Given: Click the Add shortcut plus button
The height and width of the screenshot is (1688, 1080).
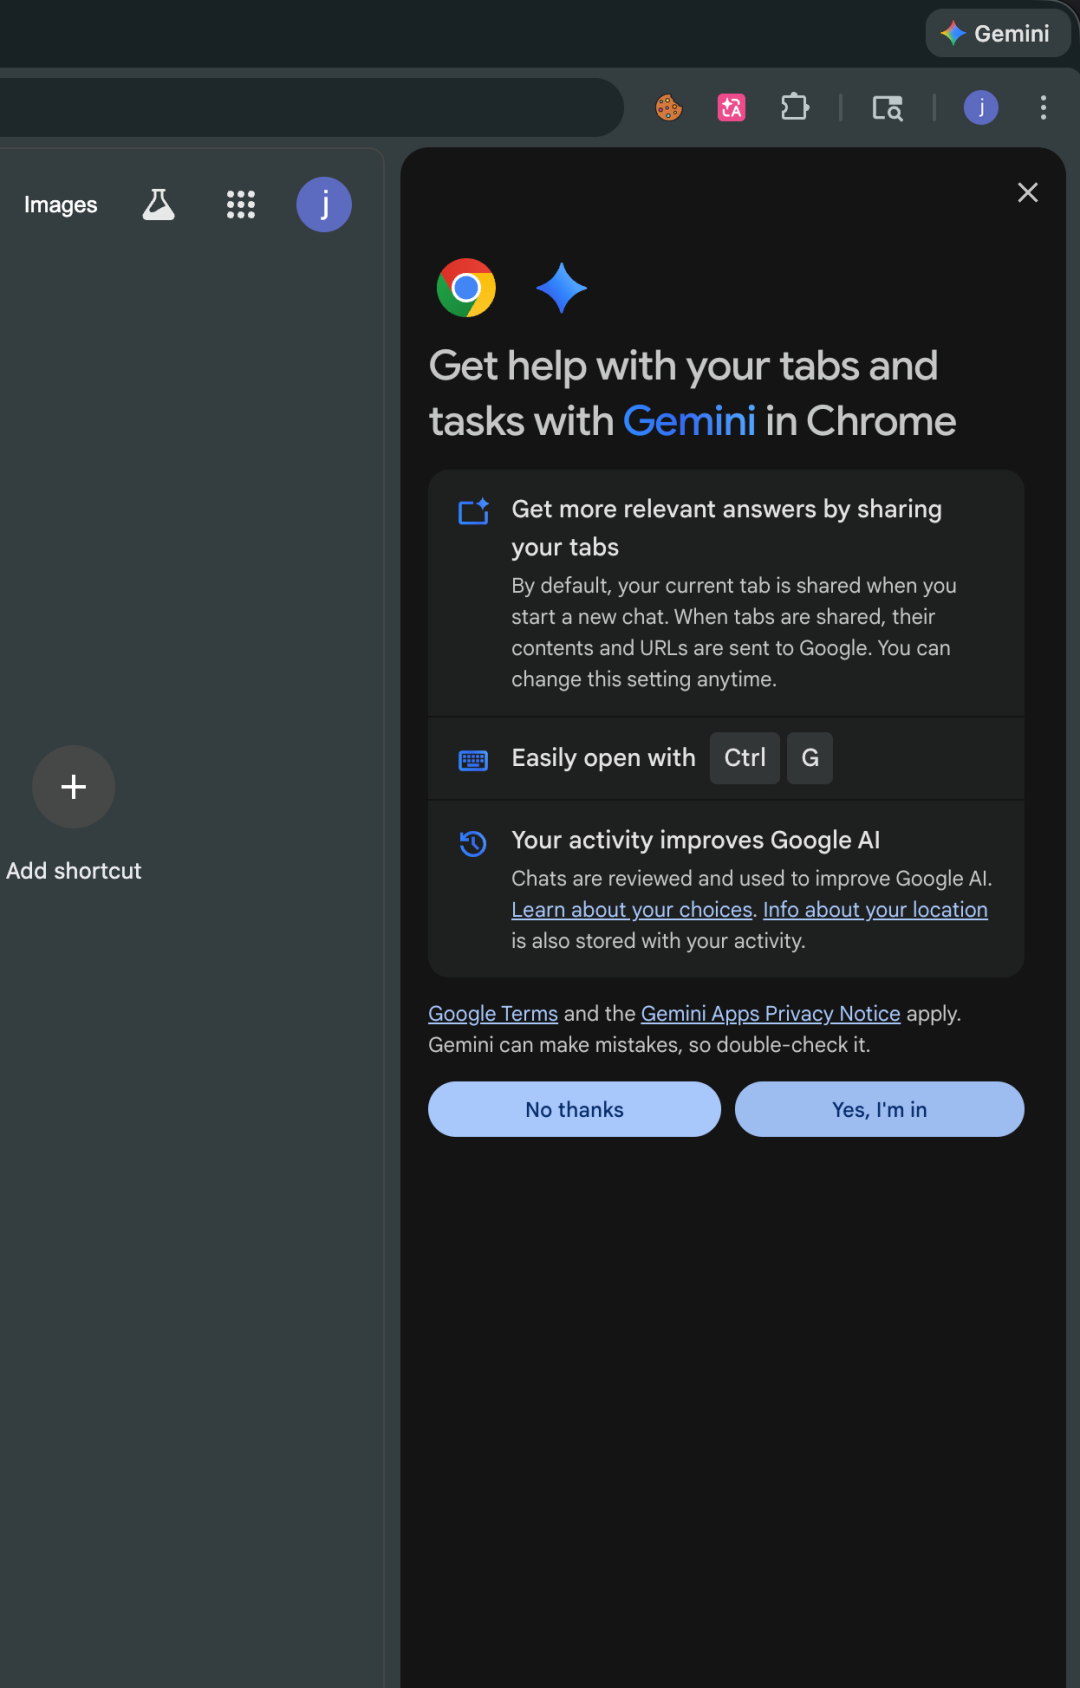Looking at the screenshot, I should pos(73,787).
